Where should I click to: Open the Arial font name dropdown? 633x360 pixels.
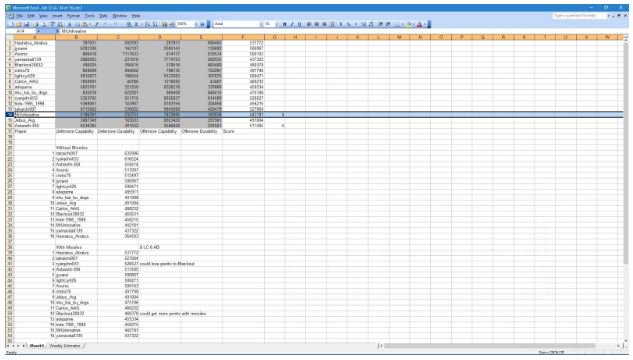pyautogui.click(x=261, y=24)
